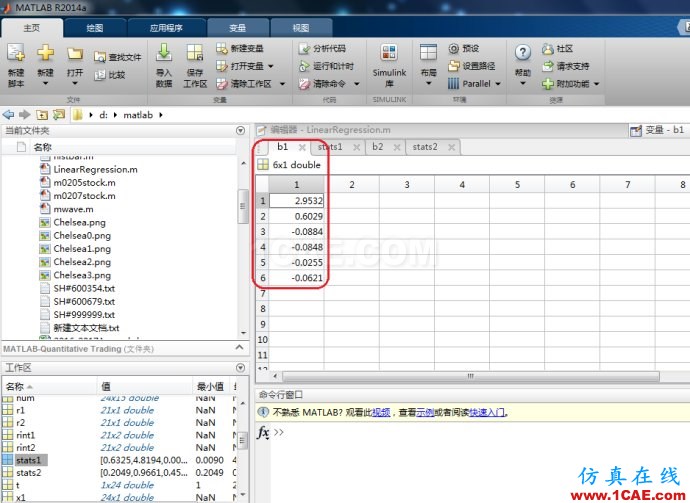Switch to the Apps ribbon tab

[x=166, y=28]
